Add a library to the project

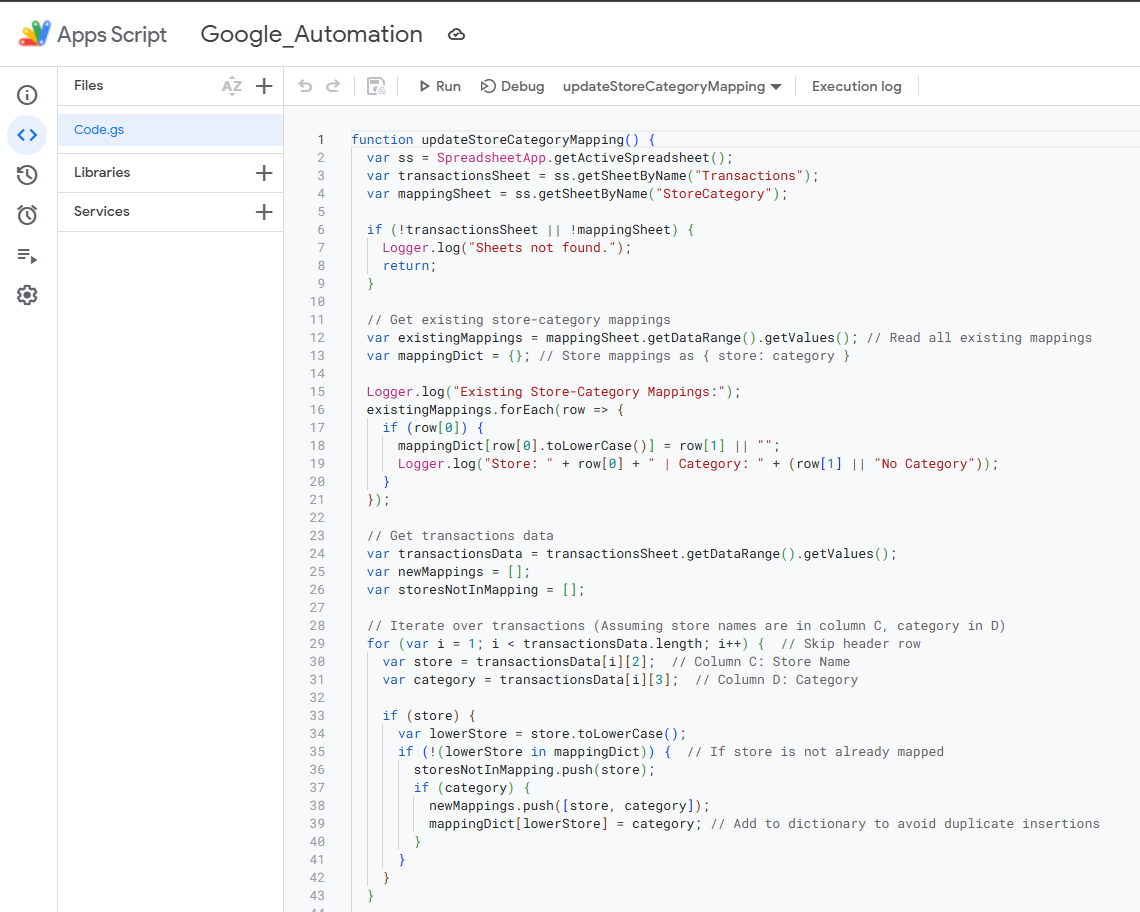coord(264,172)
